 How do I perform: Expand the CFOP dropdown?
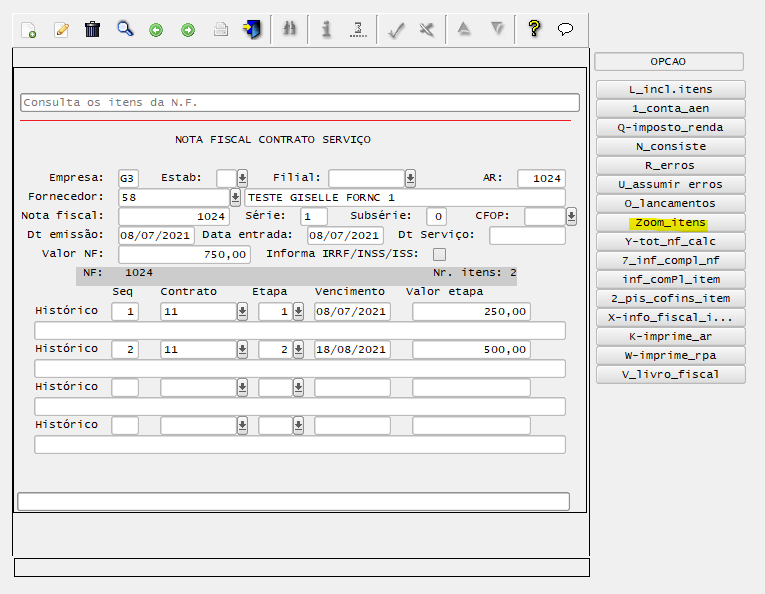tap(571, 217)
